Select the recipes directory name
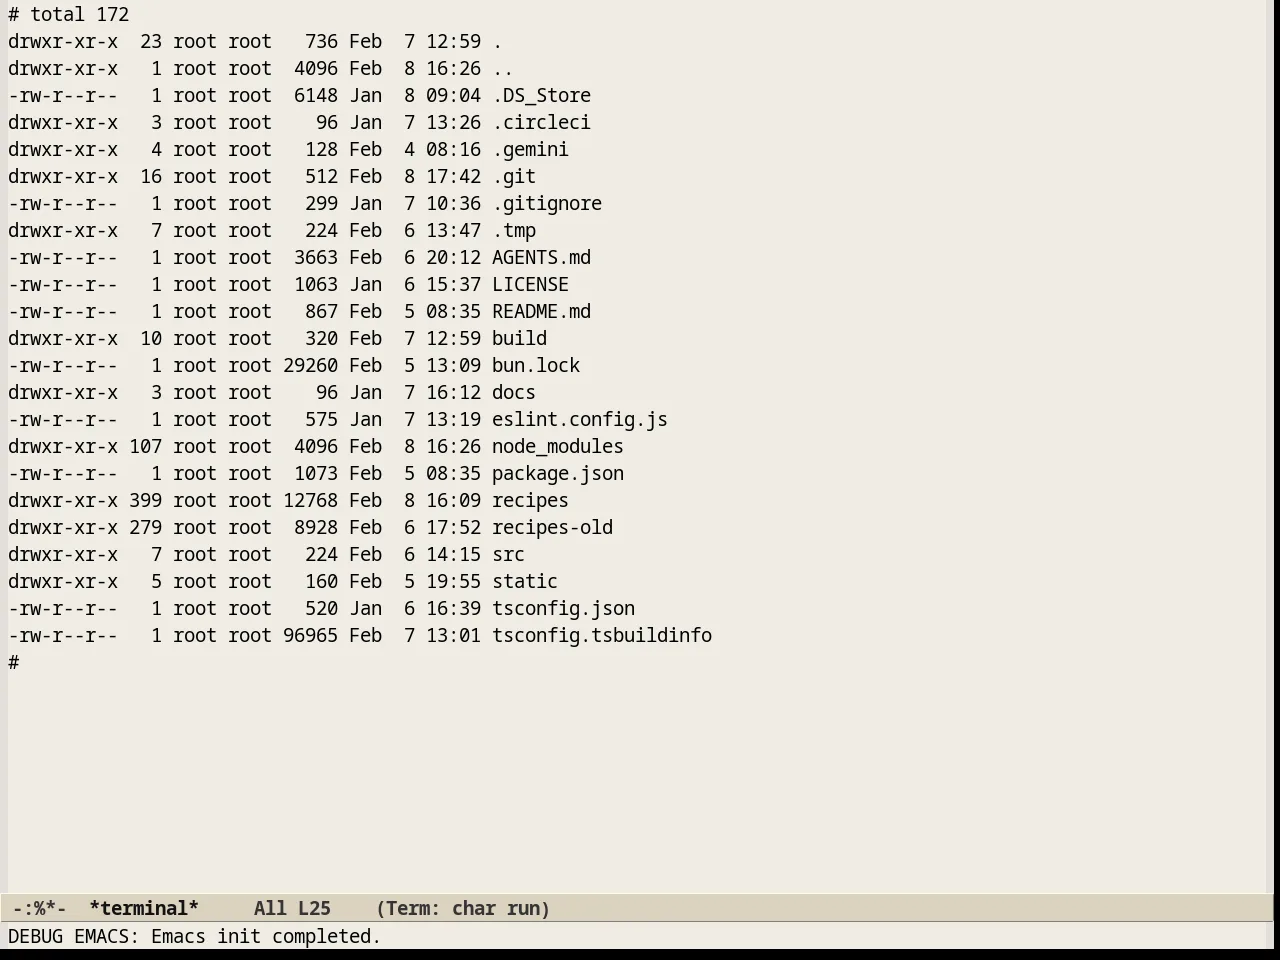This screenshot has height=960, width=1280. (530, 501)
